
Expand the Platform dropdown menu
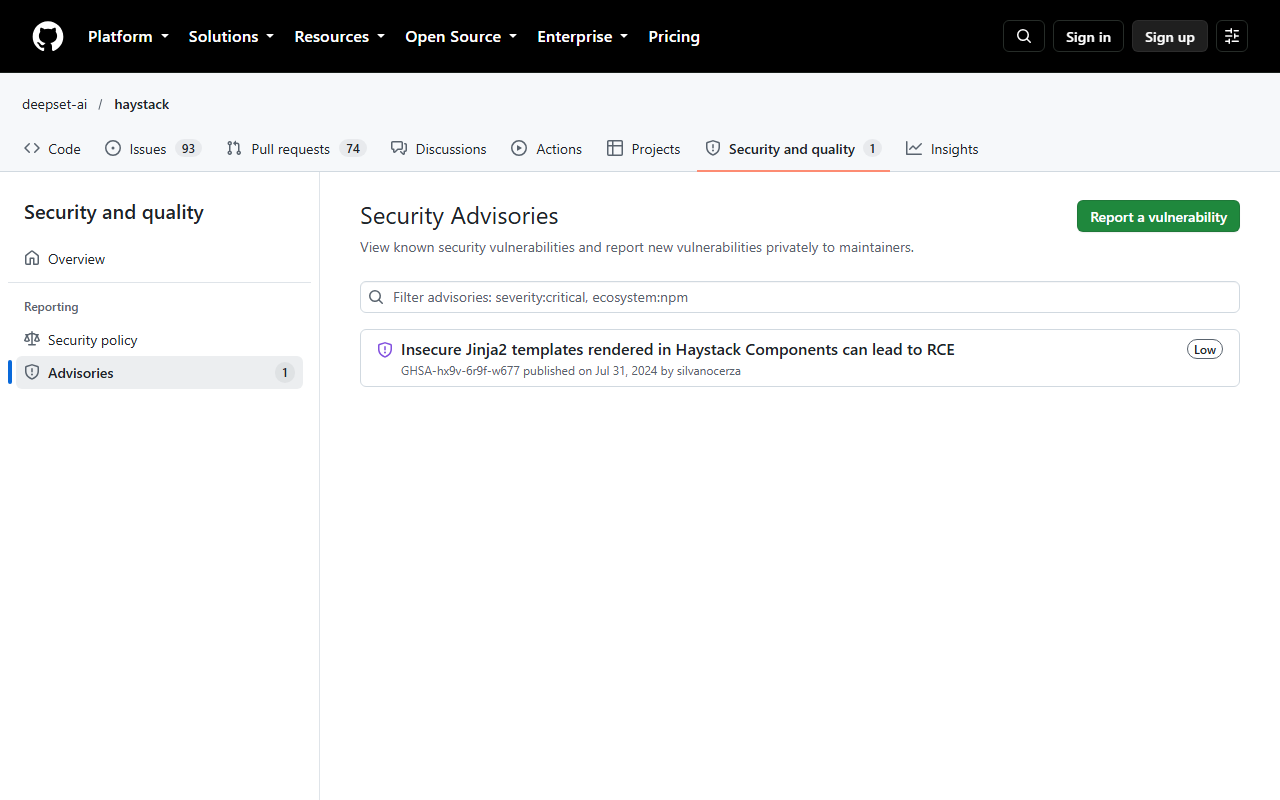128,36
